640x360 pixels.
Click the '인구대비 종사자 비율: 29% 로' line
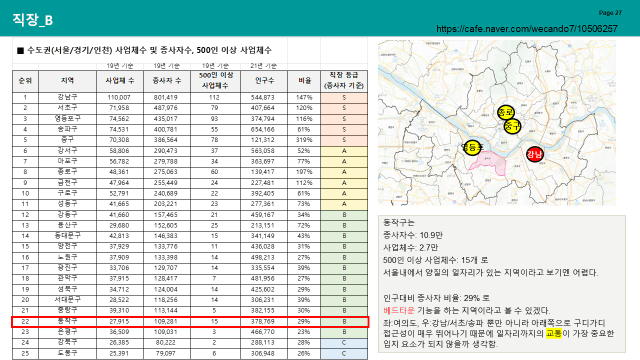[x=436, y=298]
